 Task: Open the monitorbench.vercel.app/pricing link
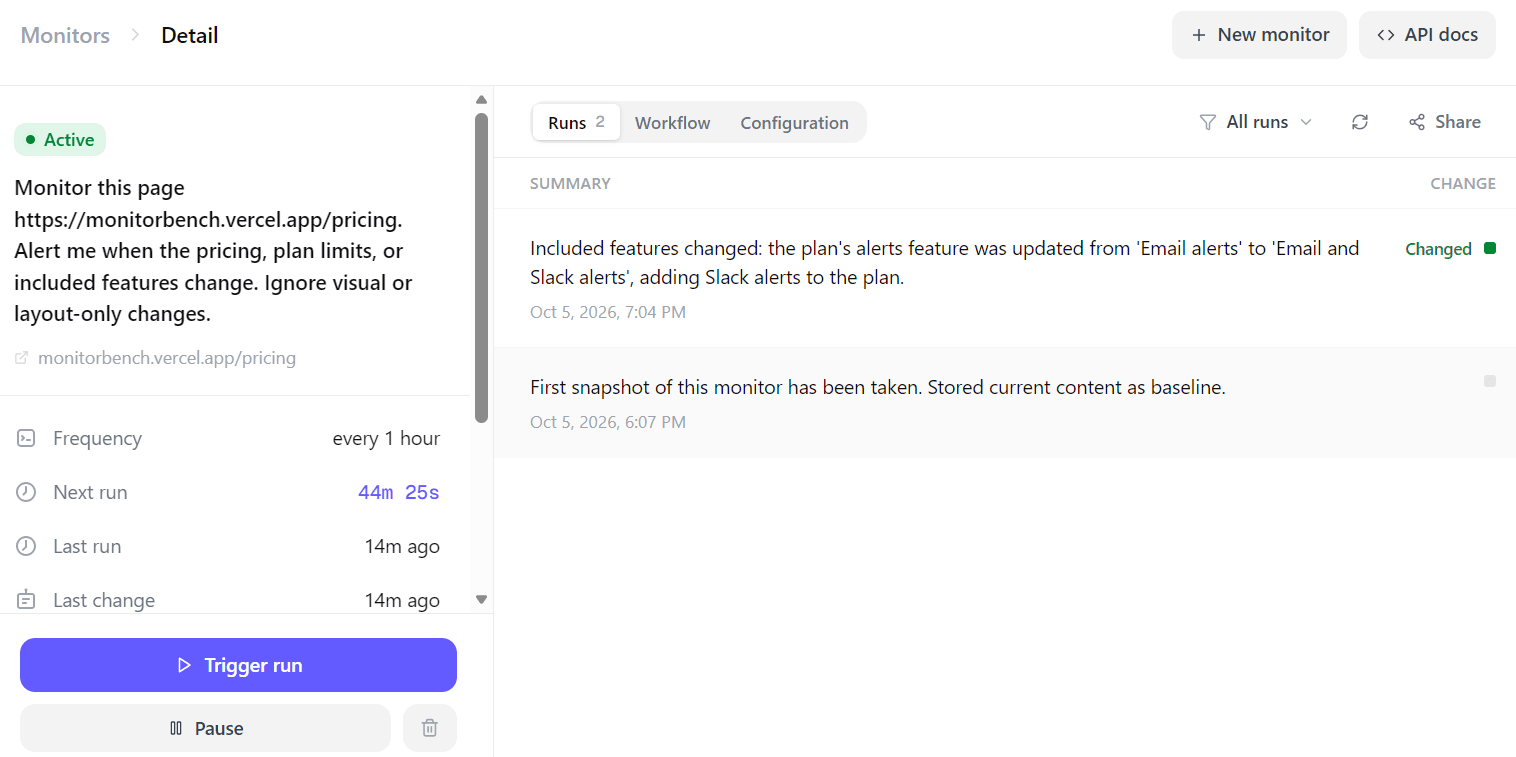(167, 358)
